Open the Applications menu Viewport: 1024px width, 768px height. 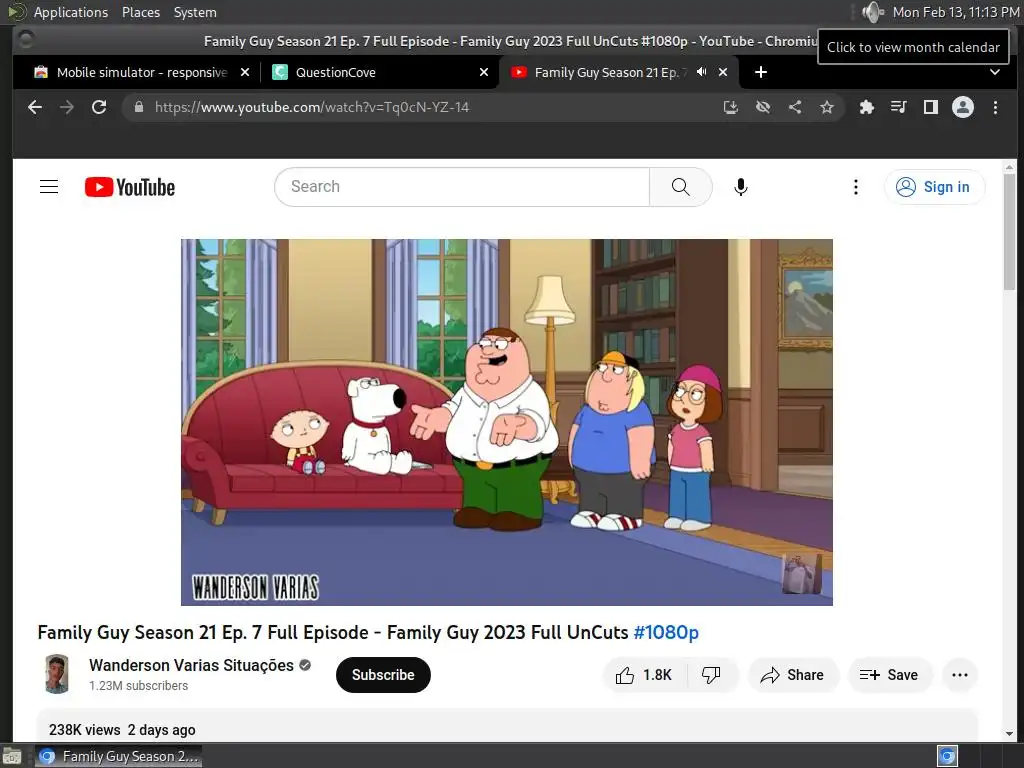click(71, 12)
